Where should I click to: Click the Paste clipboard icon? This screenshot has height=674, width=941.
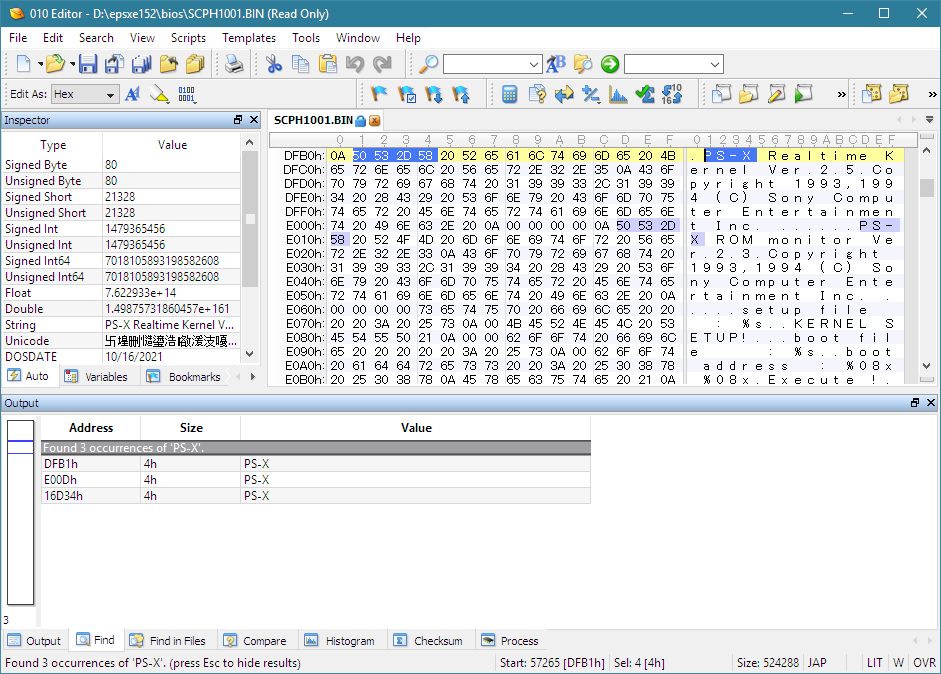(x=328, y=64)
